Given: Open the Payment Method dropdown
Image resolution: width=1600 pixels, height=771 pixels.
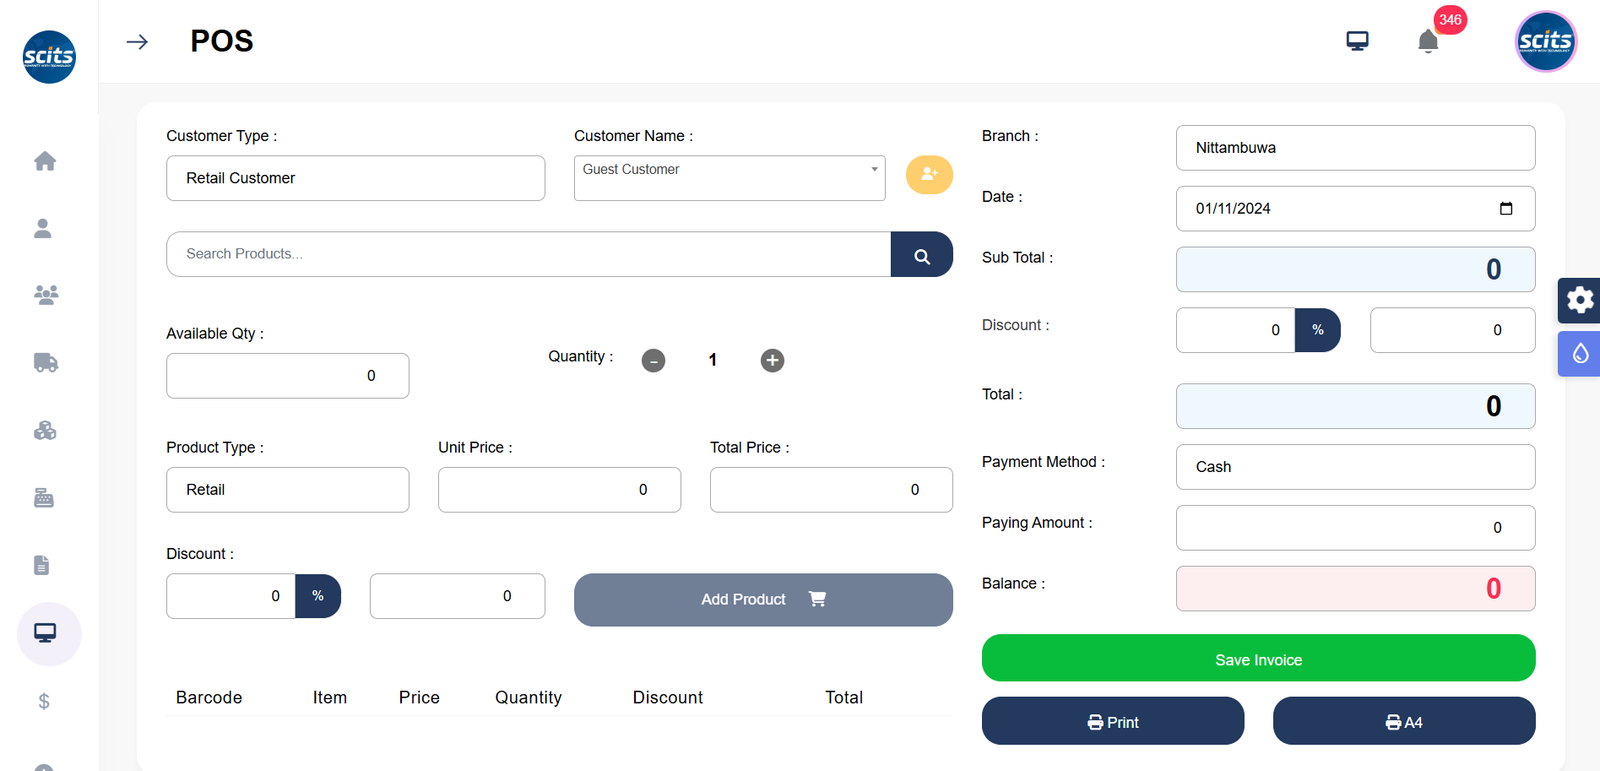Looking at the screenshot, I should click(x=1355, y=467).
